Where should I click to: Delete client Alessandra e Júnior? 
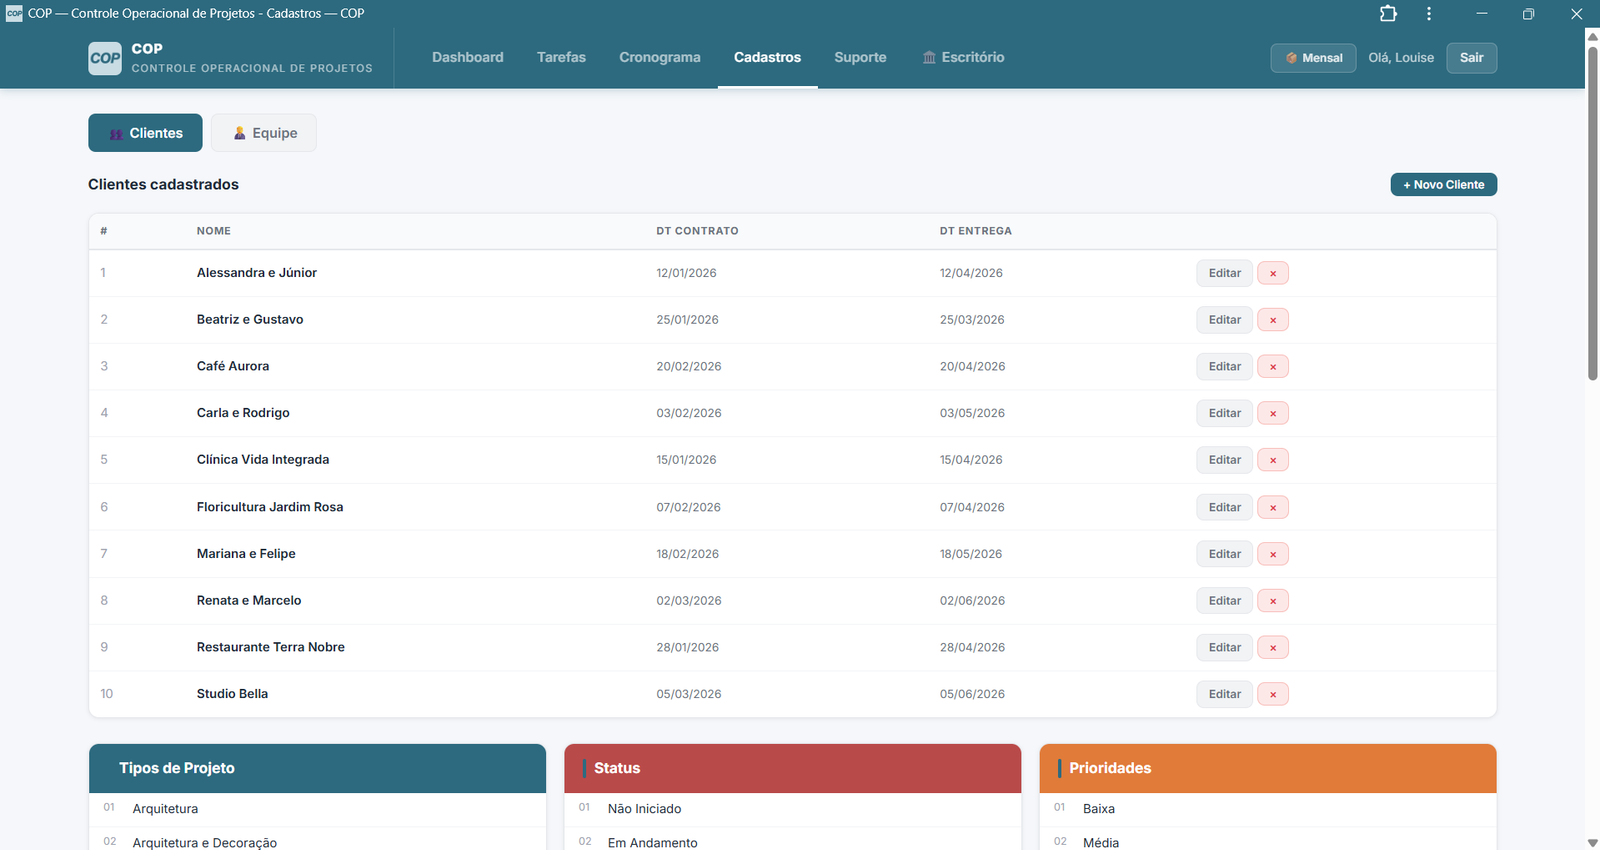coord(1273,273)
